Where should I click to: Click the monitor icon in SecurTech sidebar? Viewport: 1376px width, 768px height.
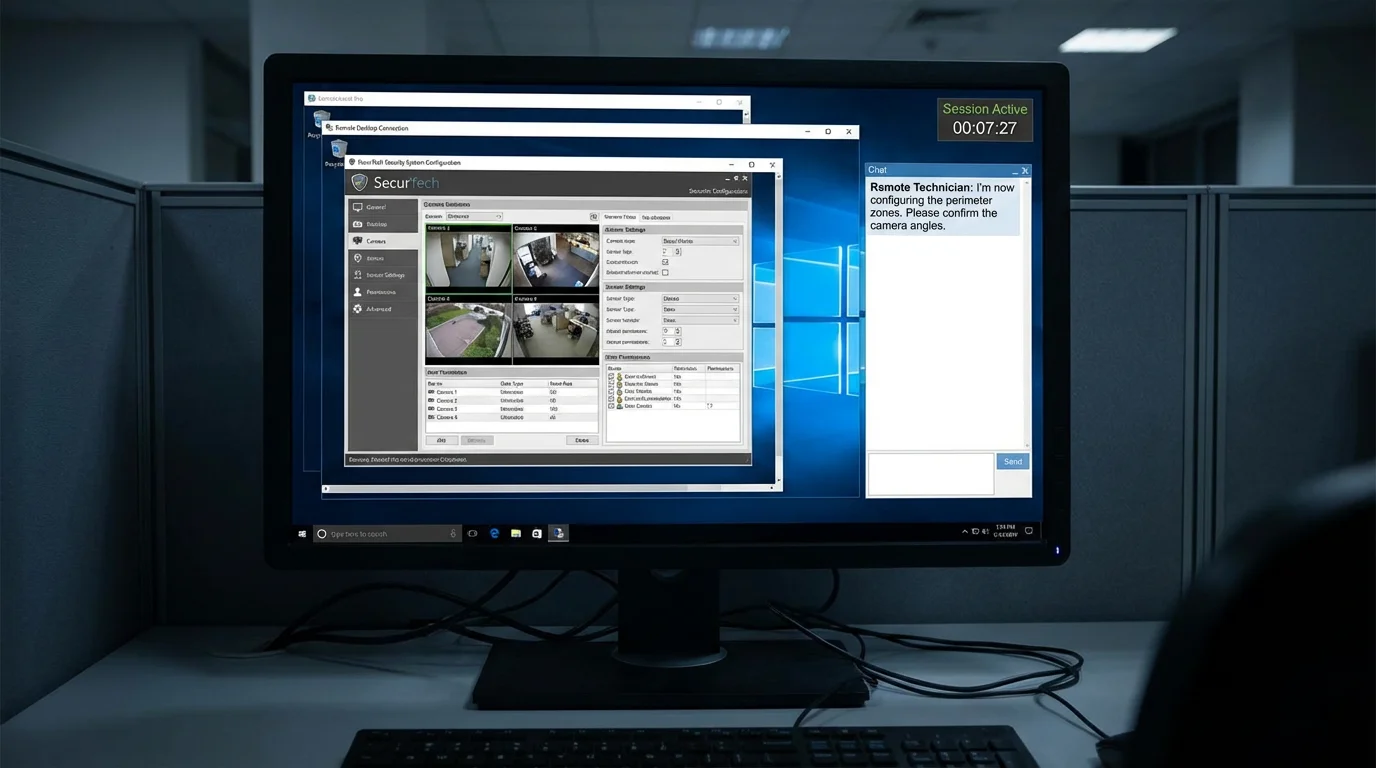358,207
